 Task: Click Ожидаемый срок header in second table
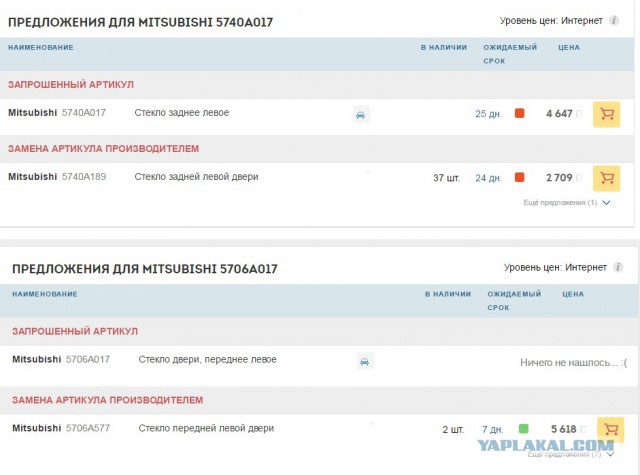pyautogui.click(x=514, y=300)
